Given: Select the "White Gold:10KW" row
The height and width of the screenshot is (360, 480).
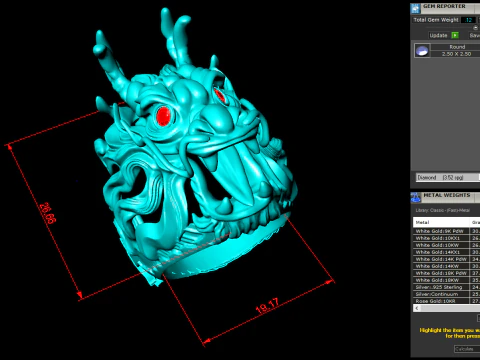Looking at the screenshot, I should coord(447,245).
